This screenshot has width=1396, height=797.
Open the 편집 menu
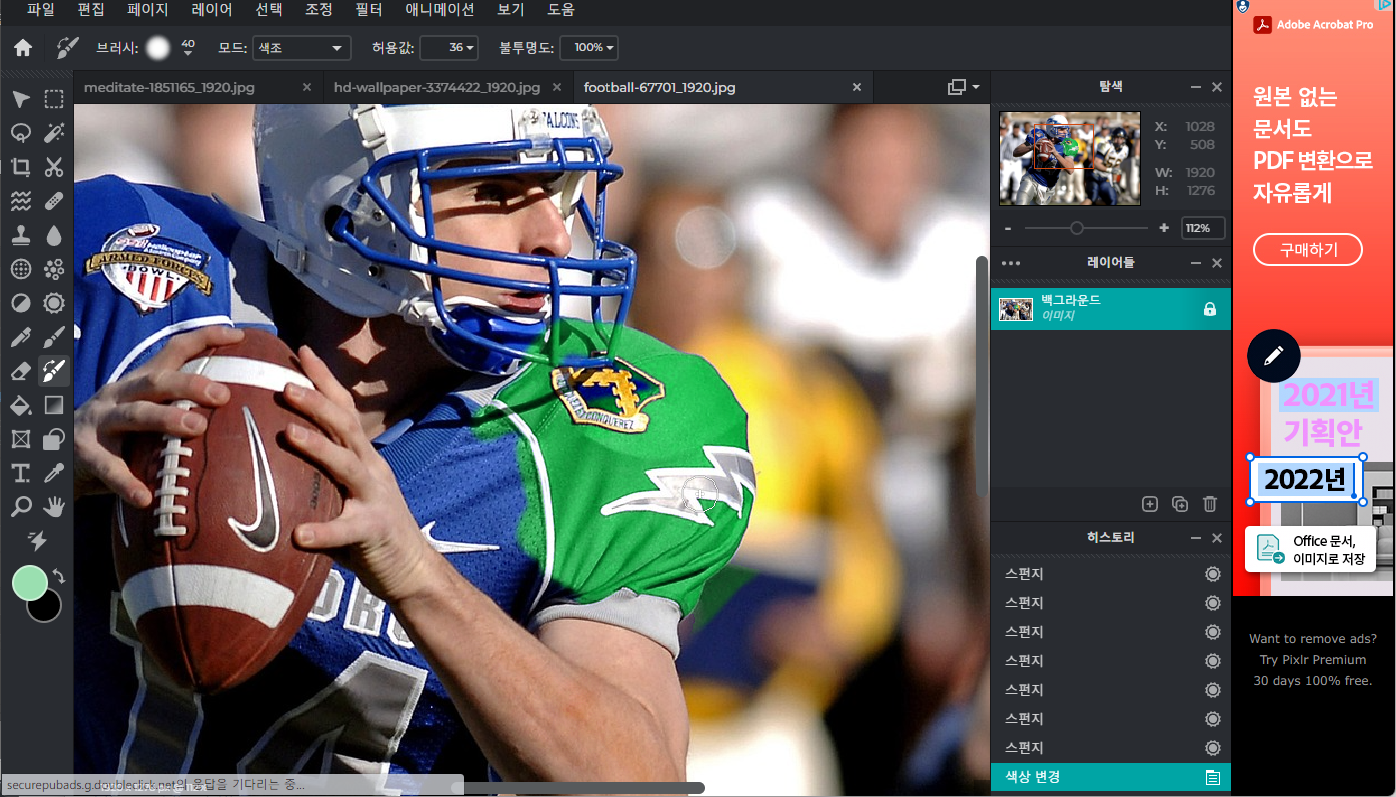(x=91, y=10)
